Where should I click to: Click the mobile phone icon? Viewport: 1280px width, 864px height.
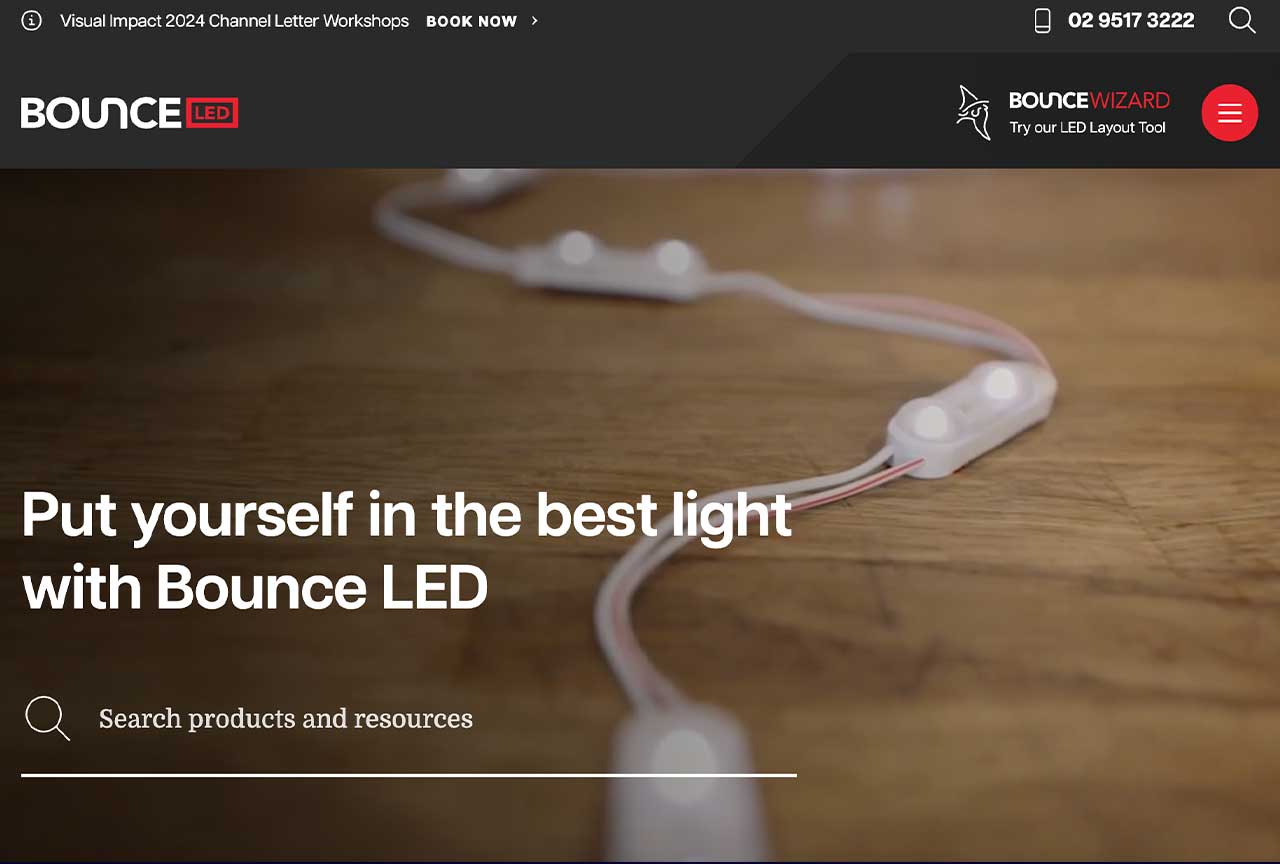pyautogui.click(x=1043, y=21)
